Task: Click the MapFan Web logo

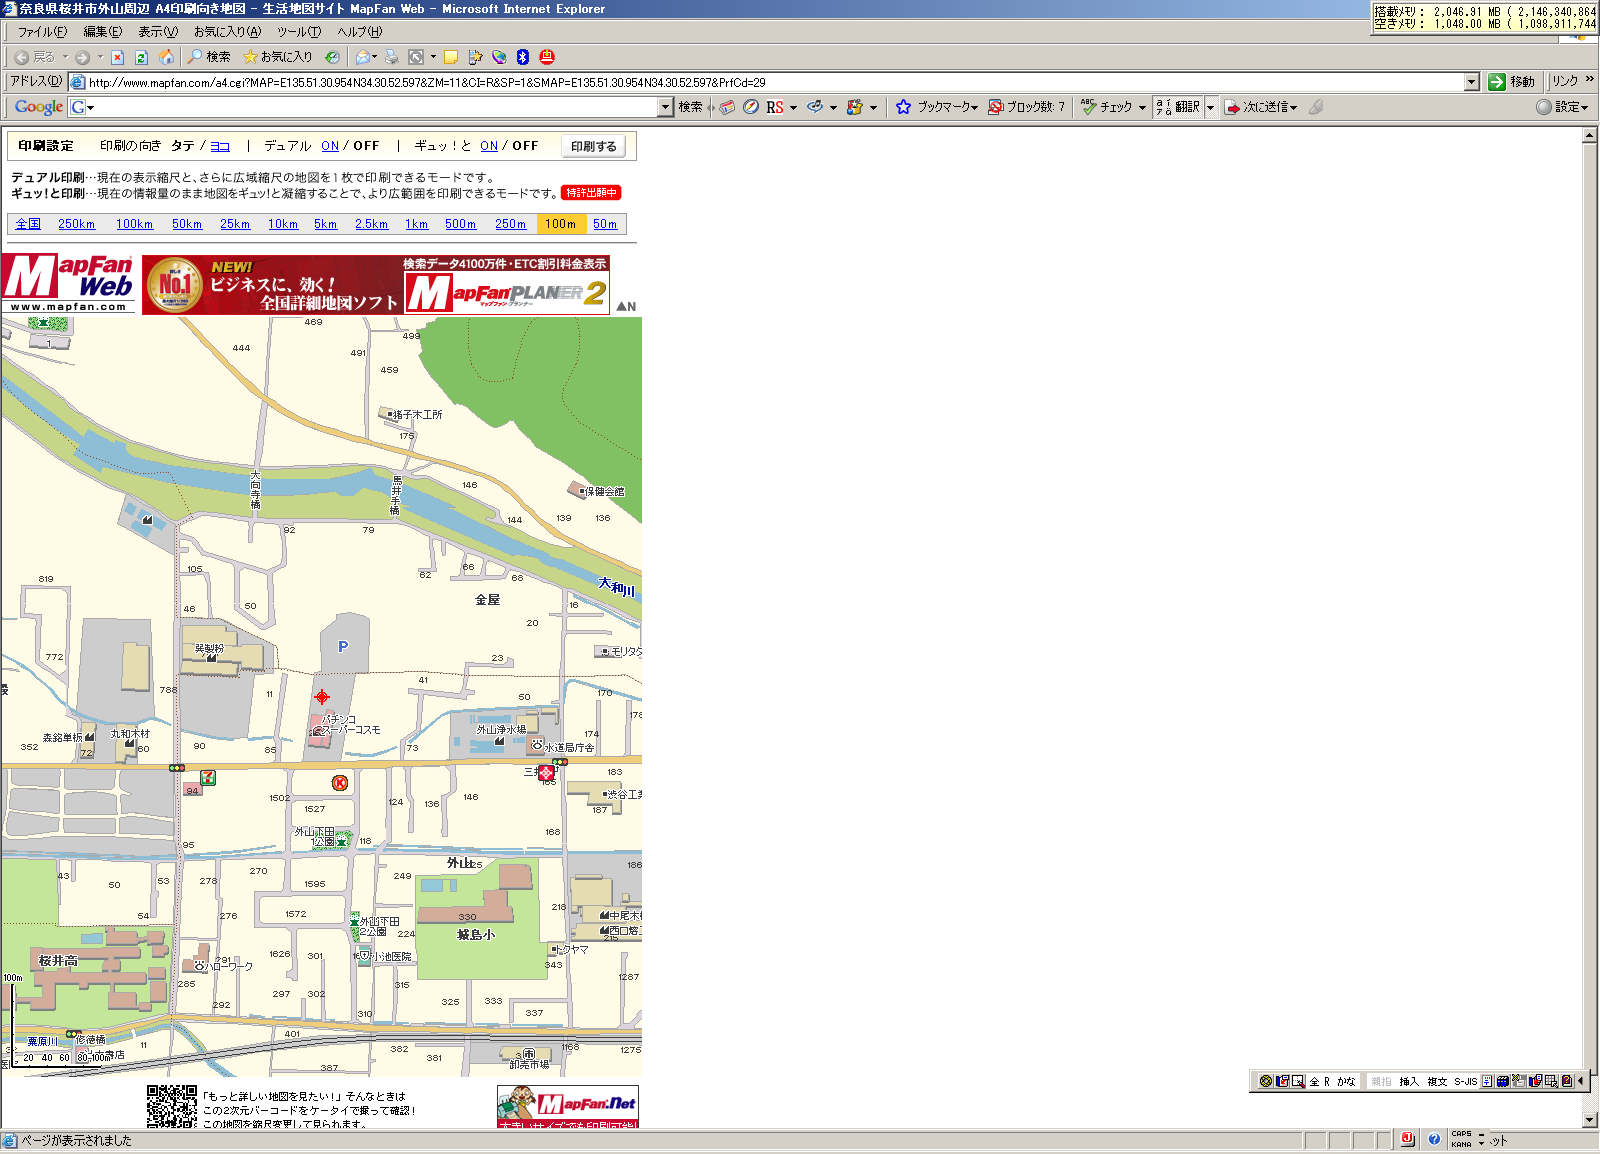Action: pos(68,283)
